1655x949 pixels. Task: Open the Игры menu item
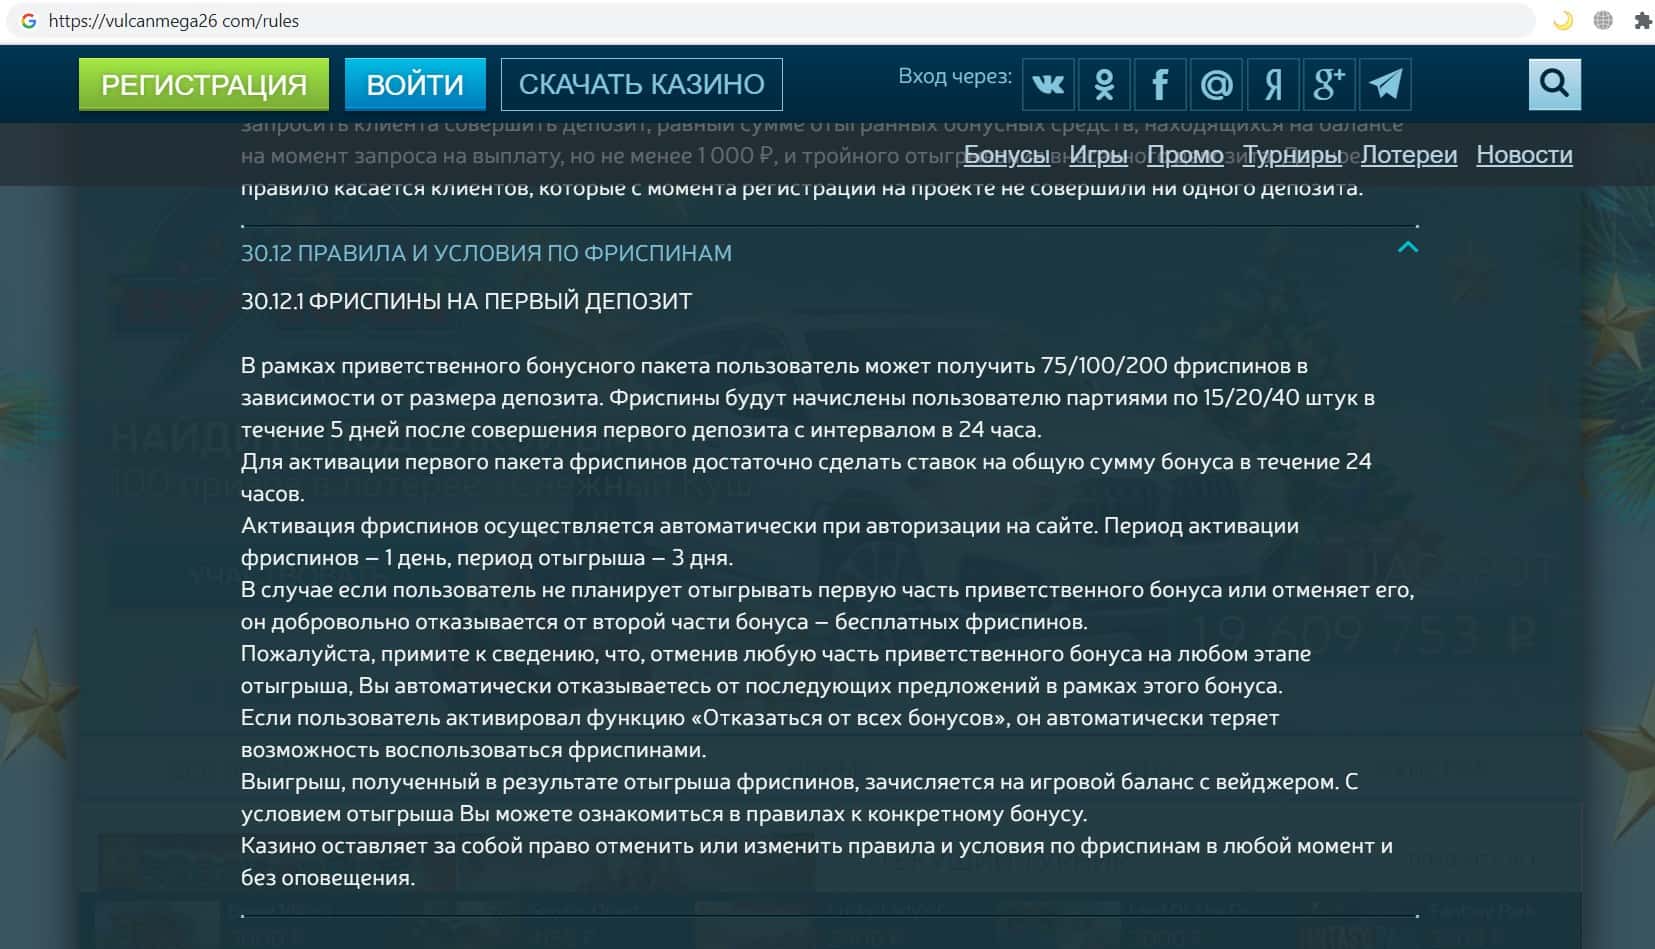pos(1098,155)
